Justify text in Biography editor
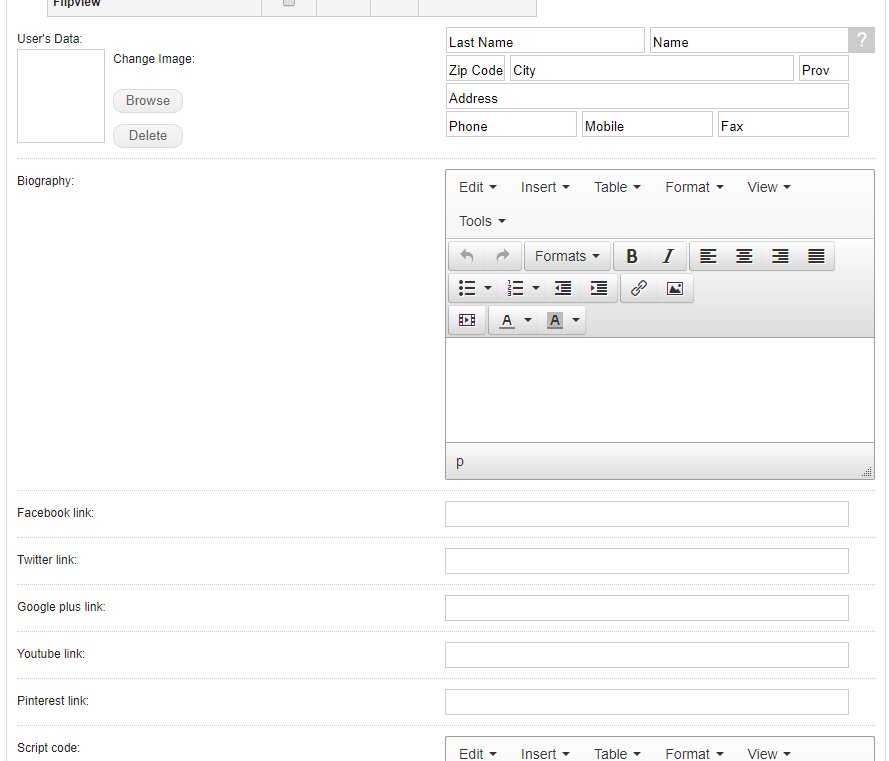889x761 pixels. (x=816, y=256)
